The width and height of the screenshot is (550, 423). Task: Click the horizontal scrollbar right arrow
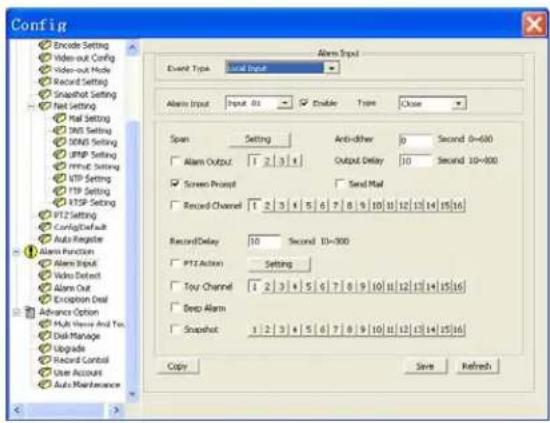[x=116, y=409]
